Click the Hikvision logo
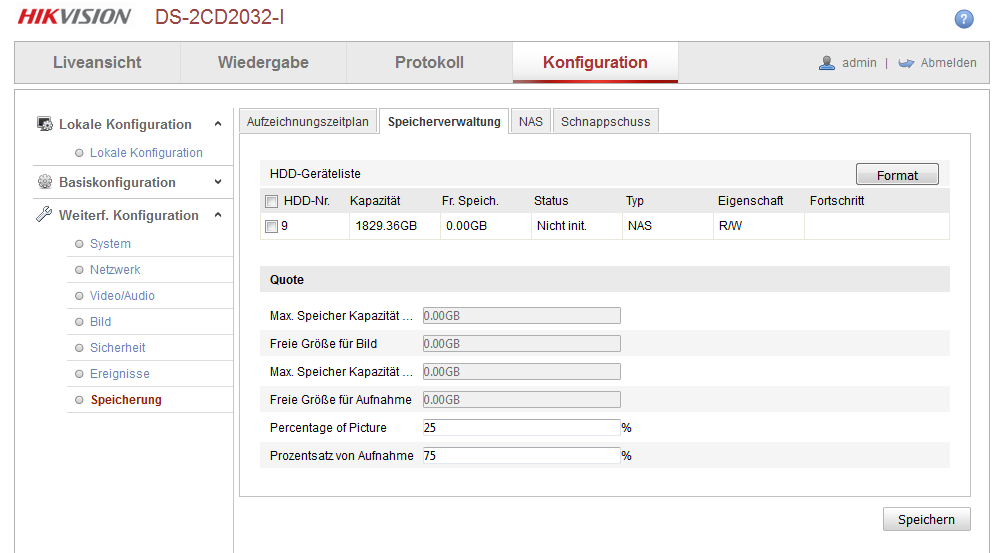1001x553 pixels. (x=74, y=17)
